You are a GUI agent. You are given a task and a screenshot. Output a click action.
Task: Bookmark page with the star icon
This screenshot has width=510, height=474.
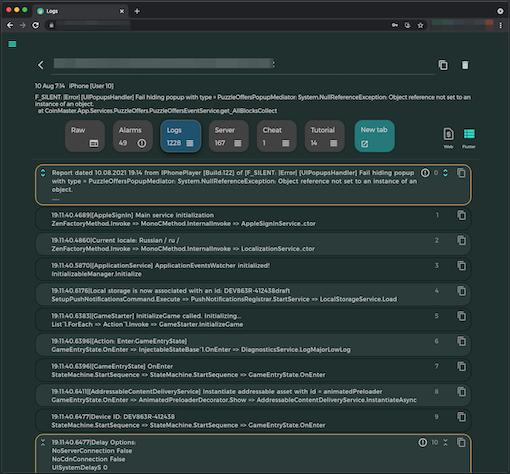click(x=420, y=25)
